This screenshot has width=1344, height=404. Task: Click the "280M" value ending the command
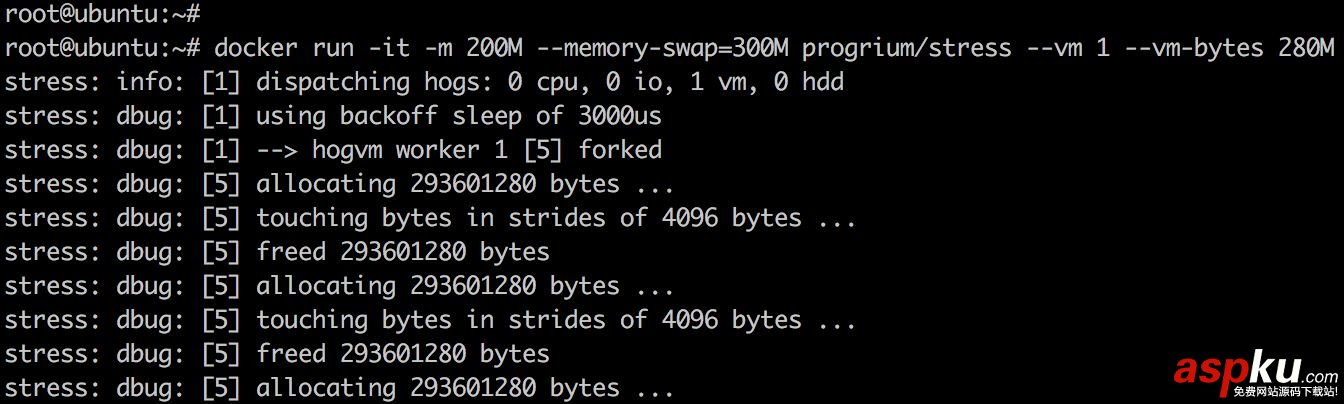1306,47
